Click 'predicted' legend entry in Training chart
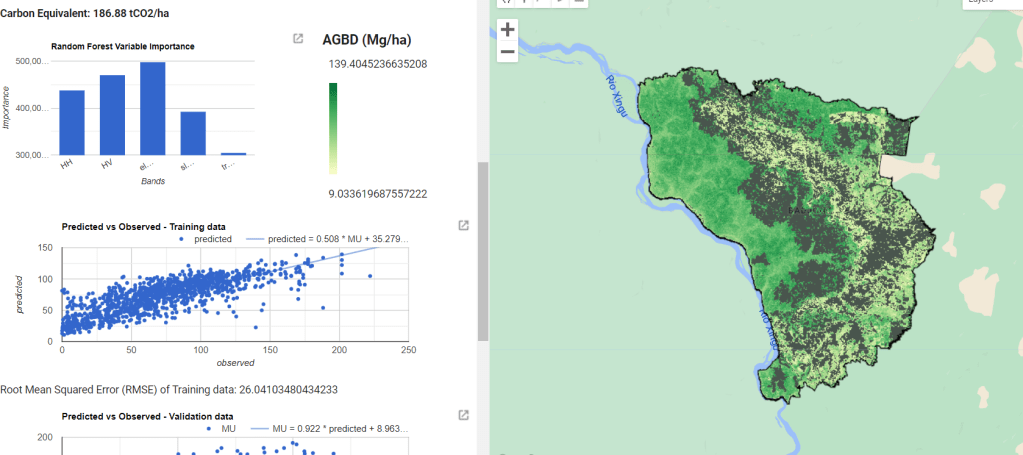 click(209, 240)
